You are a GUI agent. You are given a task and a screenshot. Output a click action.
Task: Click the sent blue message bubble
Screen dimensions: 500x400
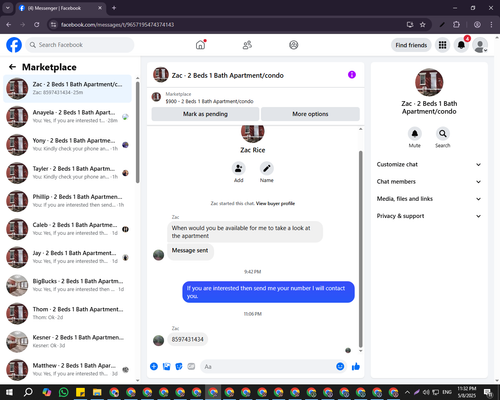268,292
